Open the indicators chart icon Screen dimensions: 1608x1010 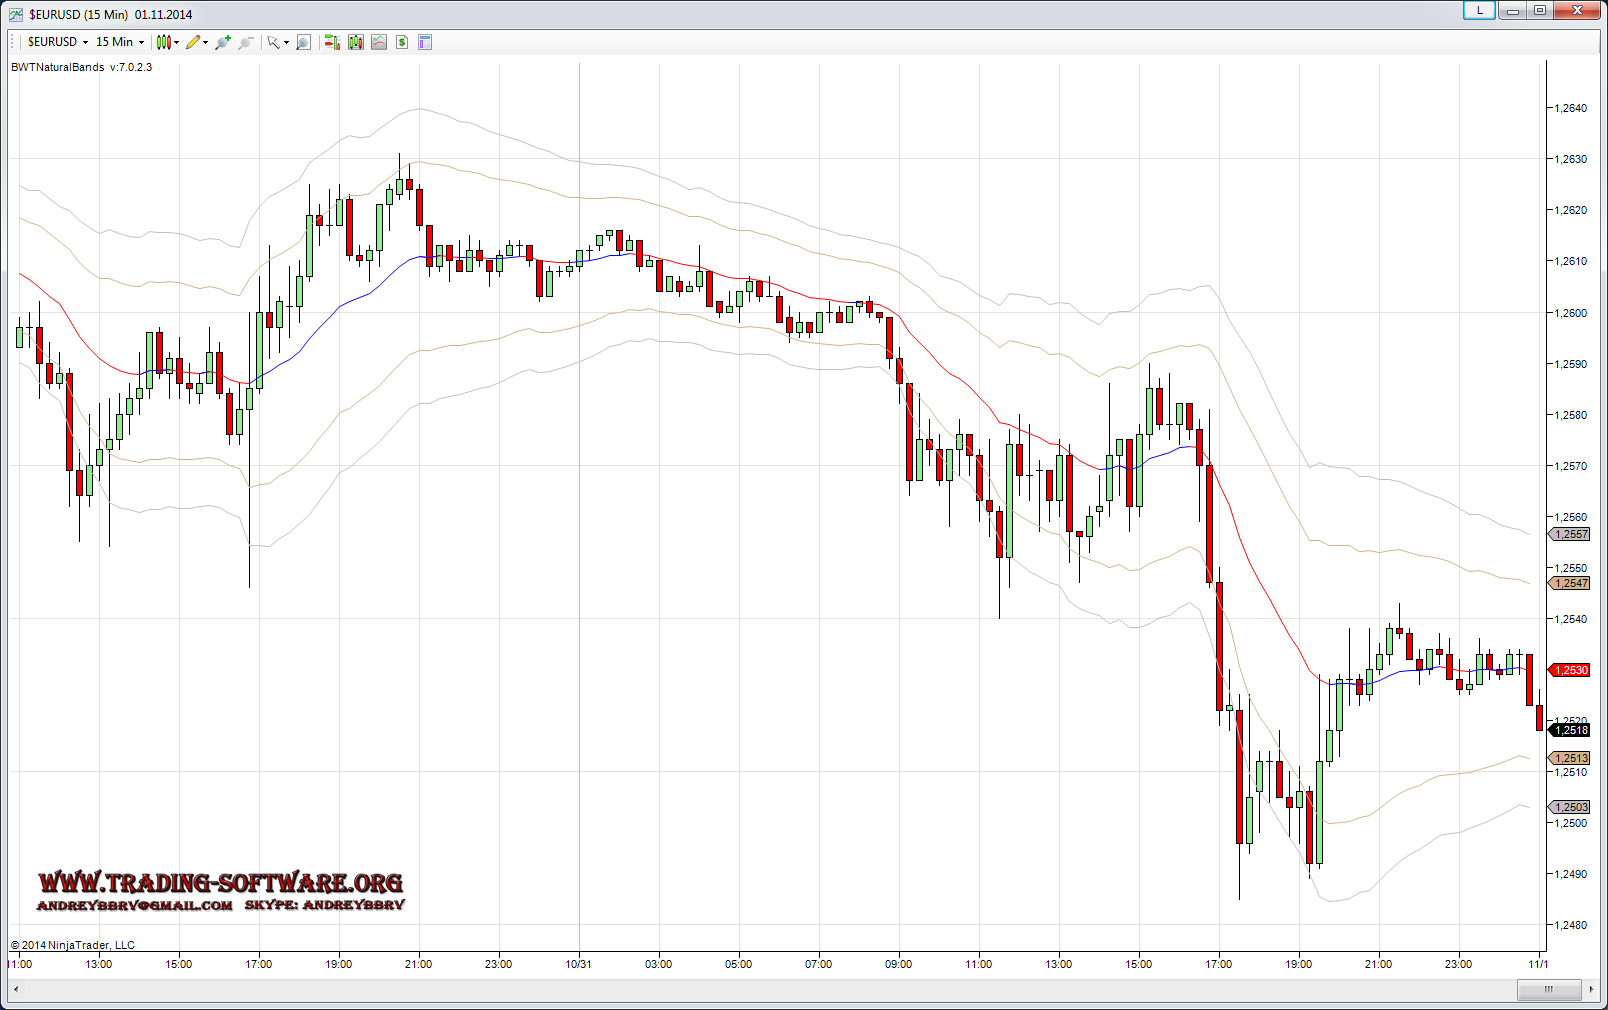(379, 42)
